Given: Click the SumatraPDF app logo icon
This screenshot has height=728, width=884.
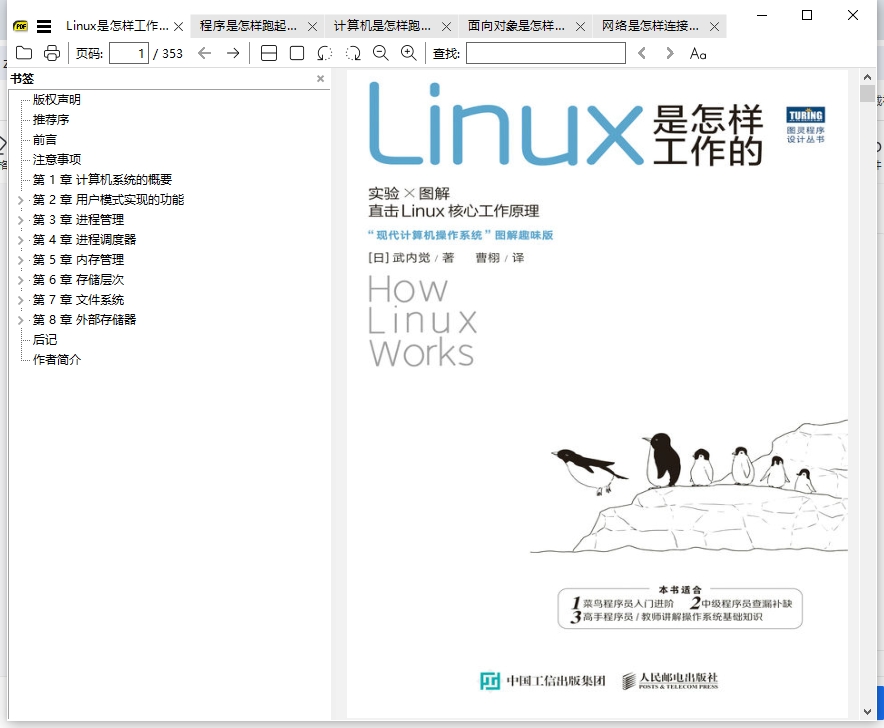Looking at the screenshot, I should click(x=21, y=26).
